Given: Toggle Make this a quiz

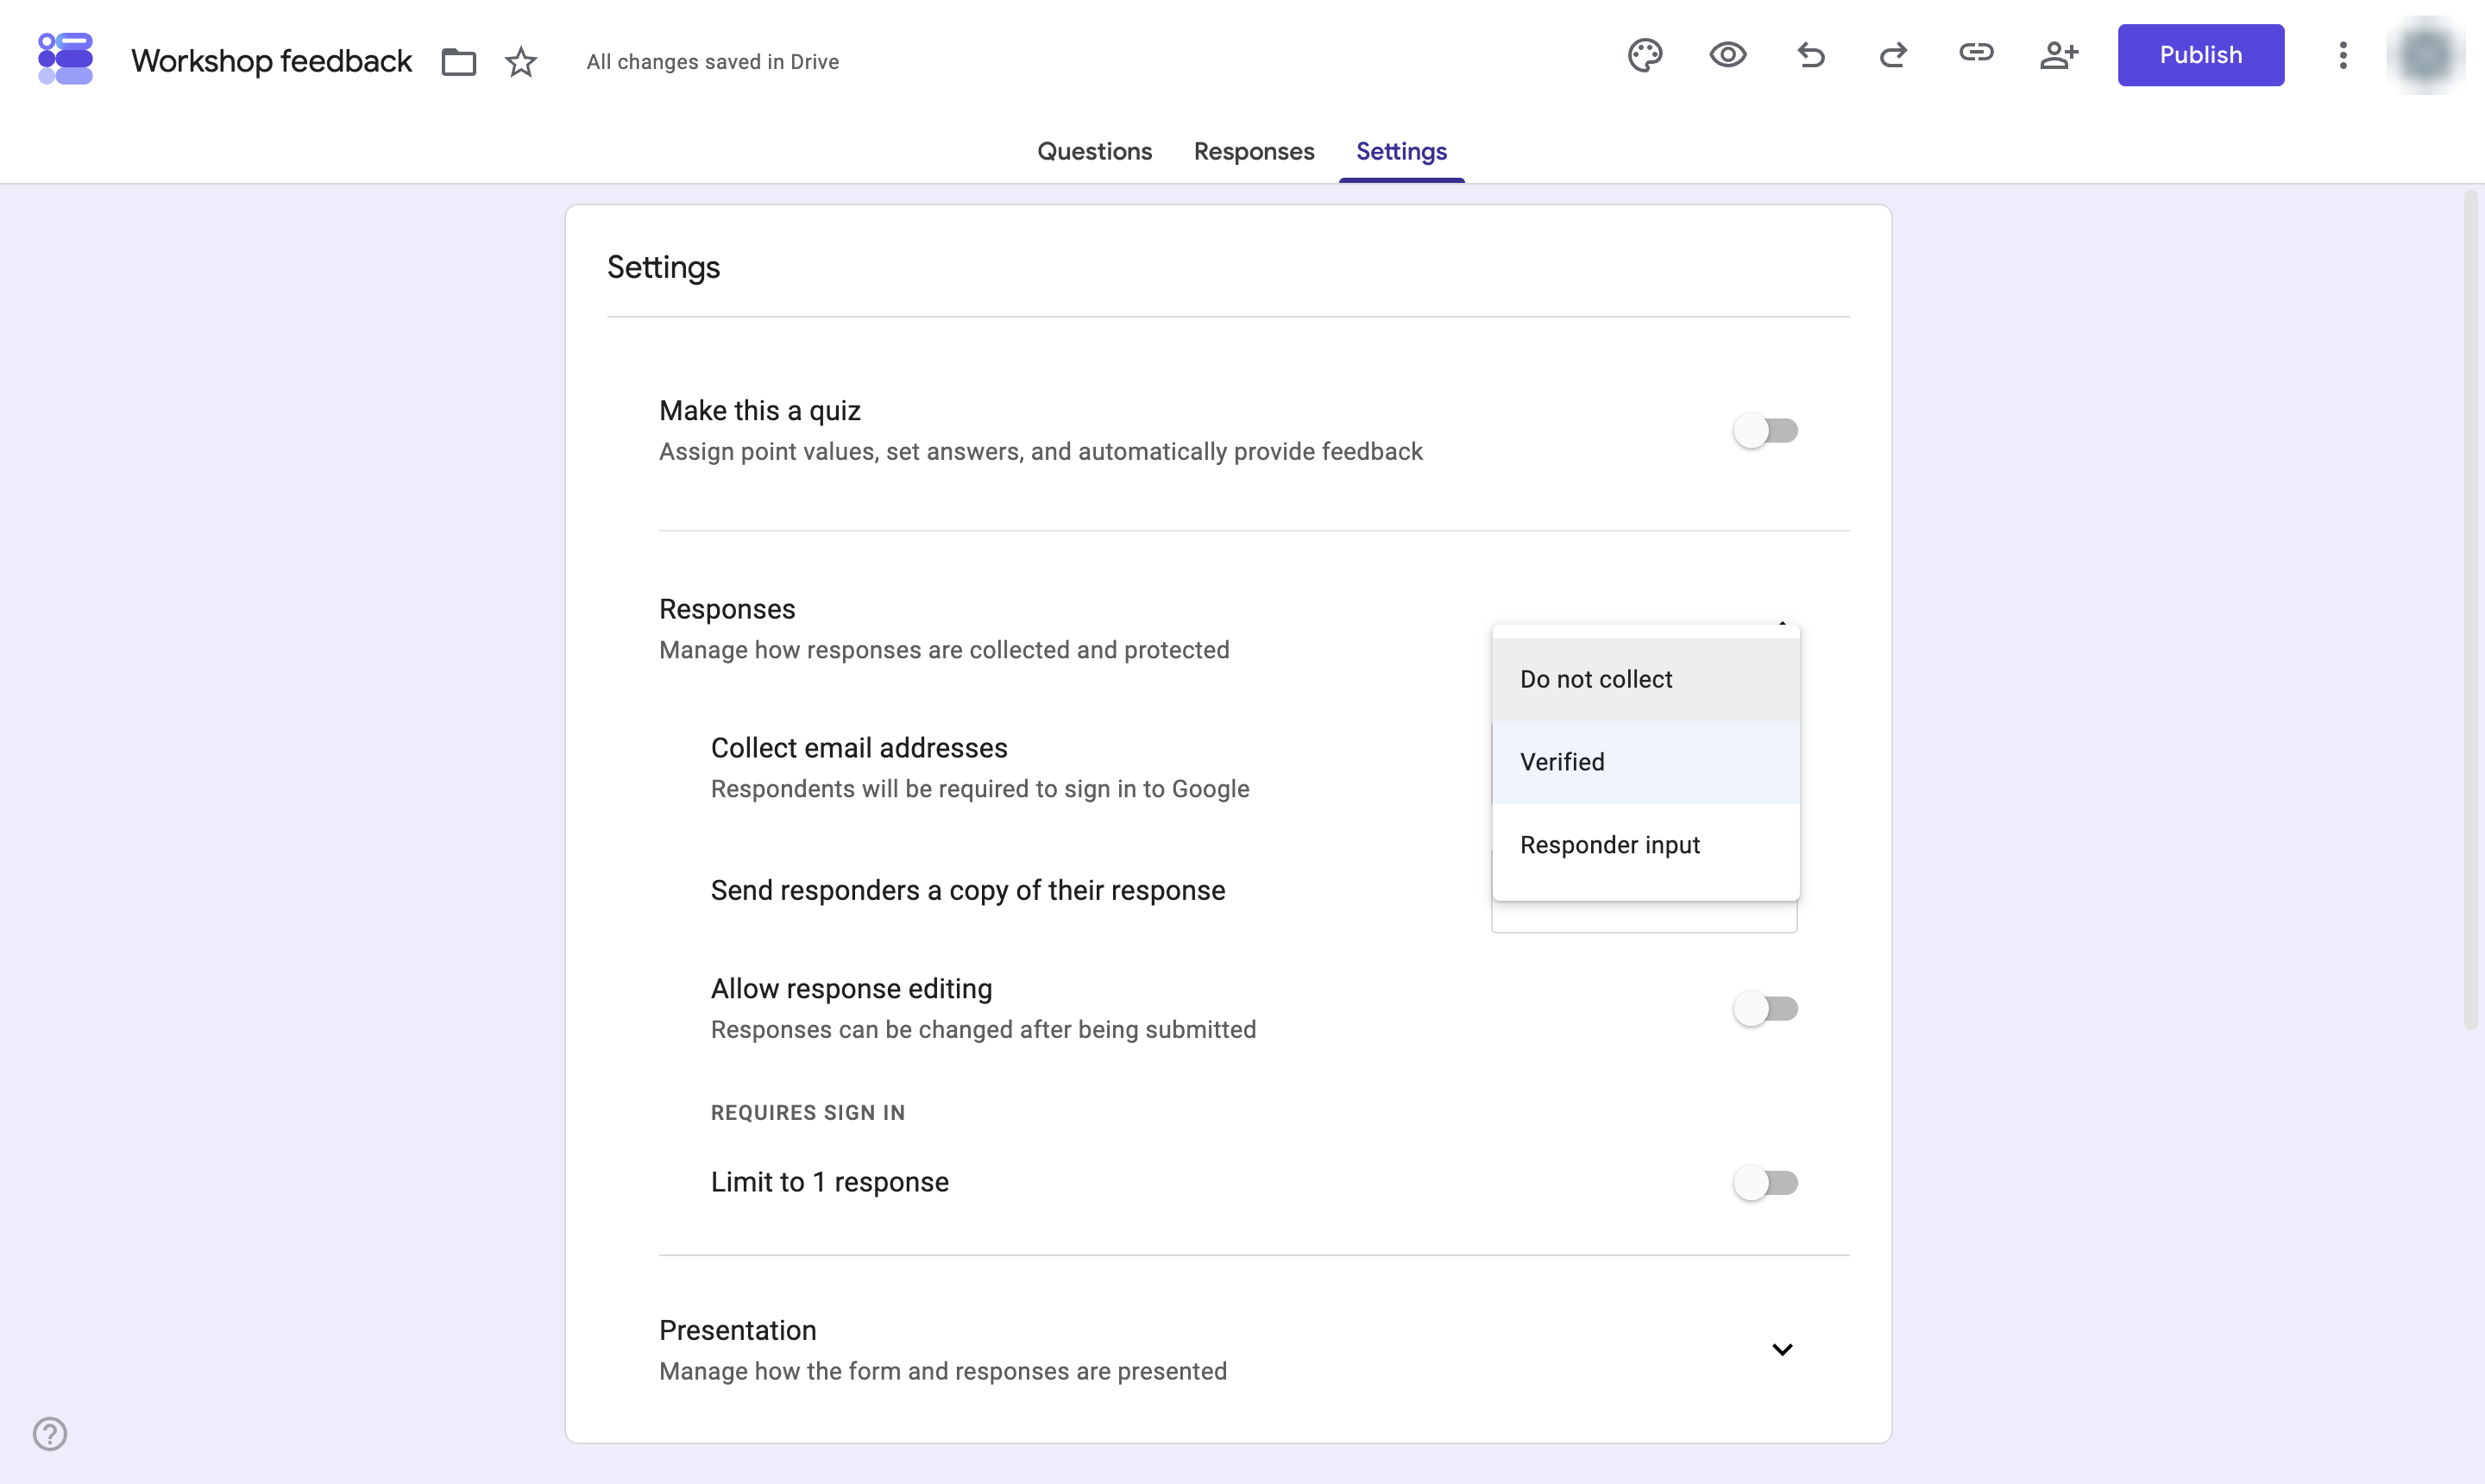Looking at the screenshot, I should 1766,431.
